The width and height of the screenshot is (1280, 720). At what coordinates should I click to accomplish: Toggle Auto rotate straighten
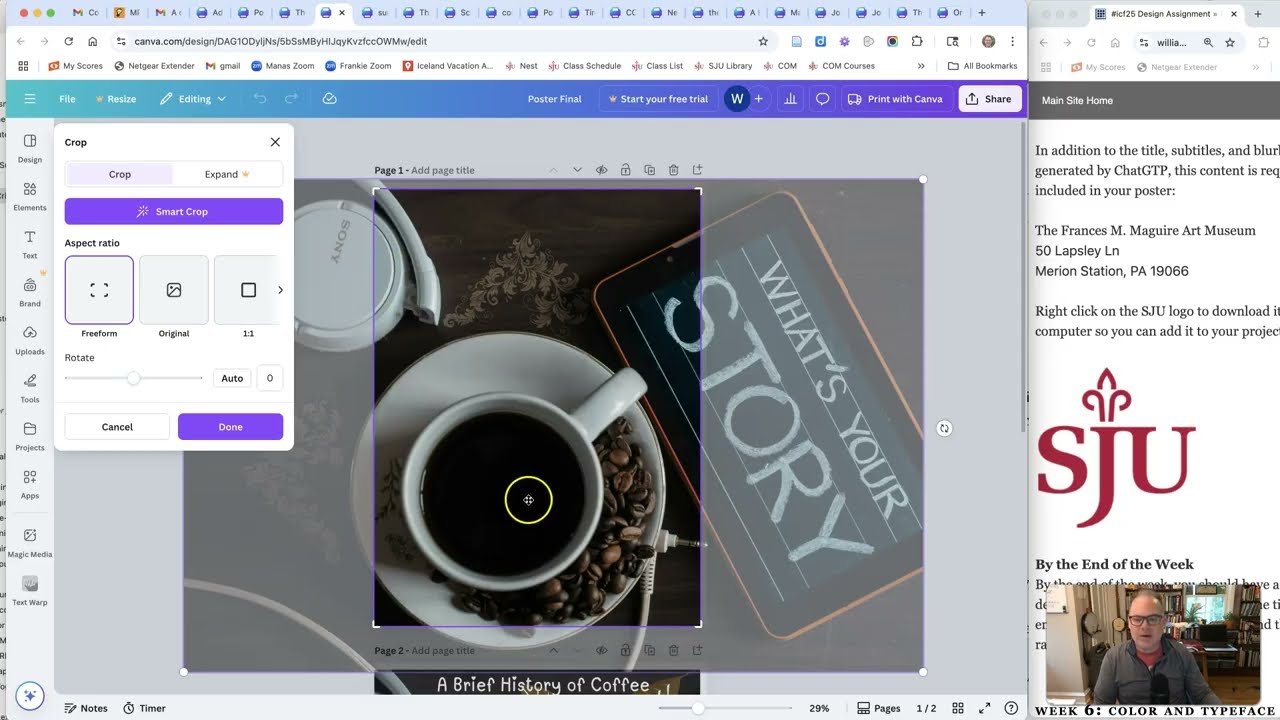point(232,378)
